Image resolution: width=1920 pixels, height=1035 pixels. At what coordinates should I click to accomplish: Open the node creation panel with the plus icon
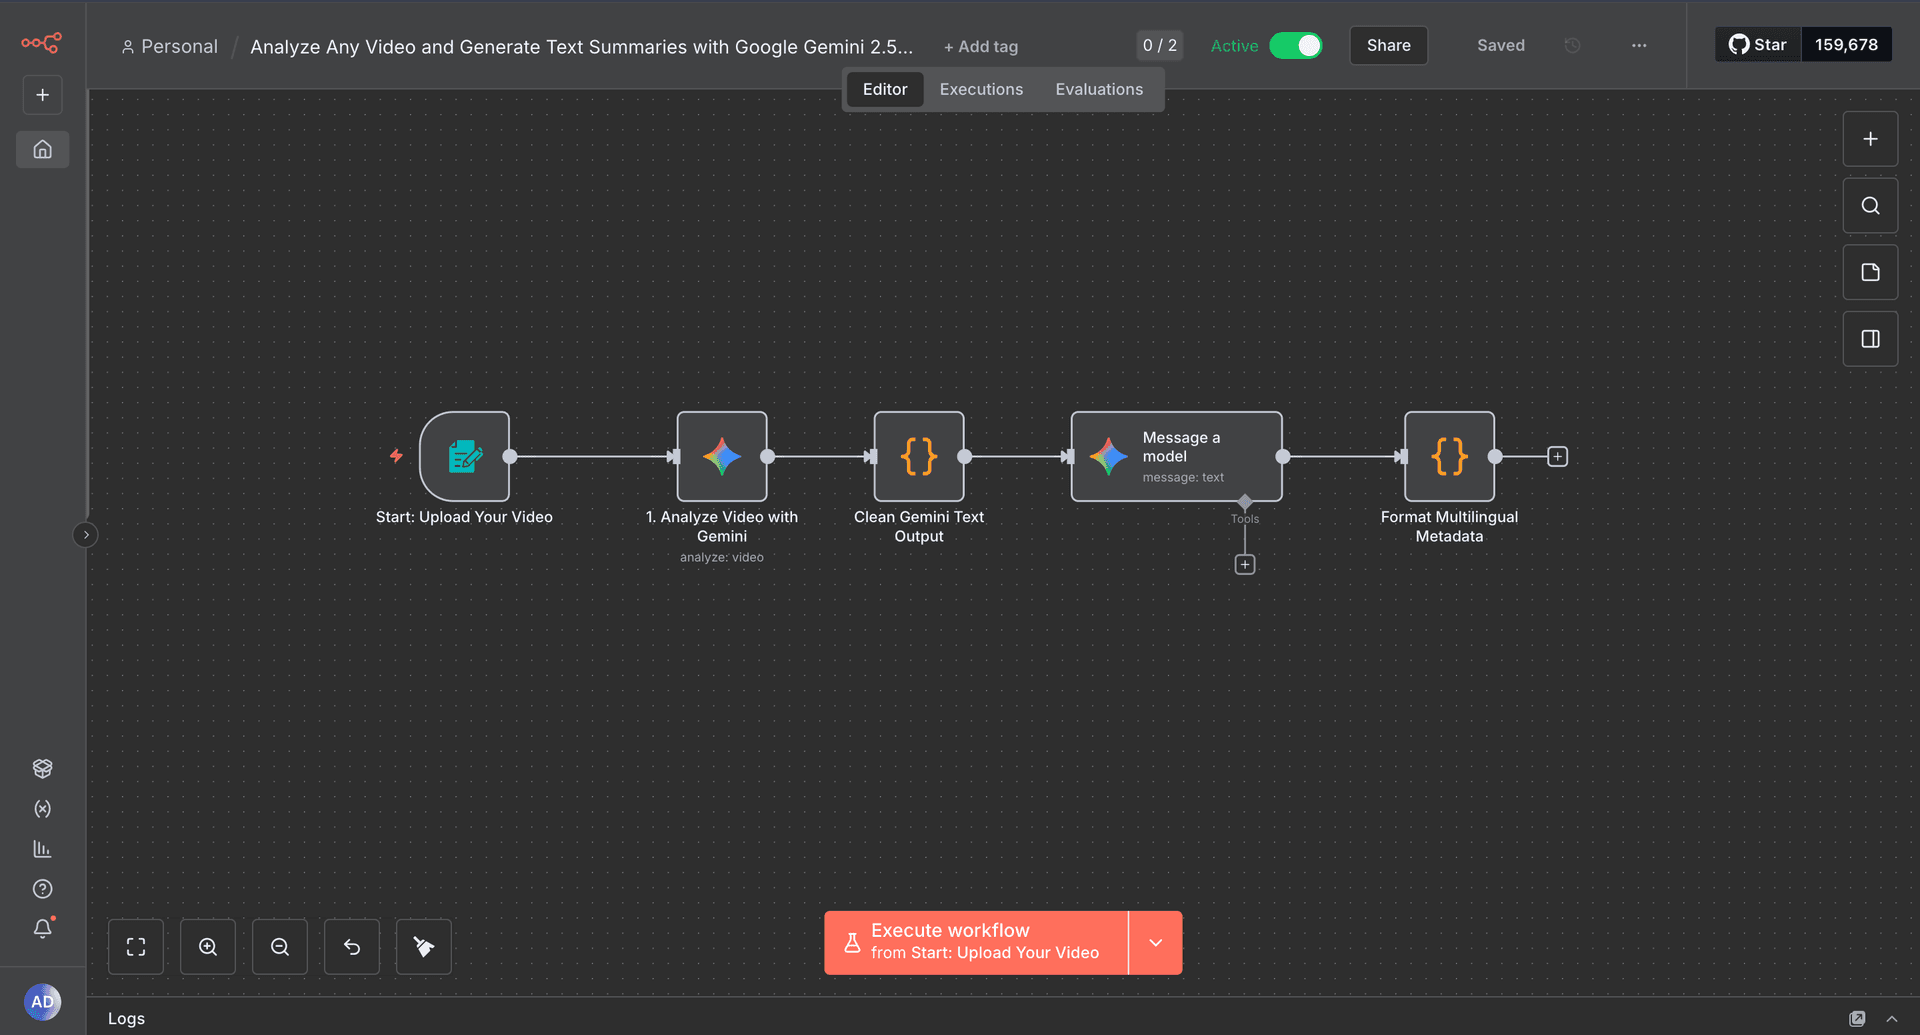click(1869, 139)
